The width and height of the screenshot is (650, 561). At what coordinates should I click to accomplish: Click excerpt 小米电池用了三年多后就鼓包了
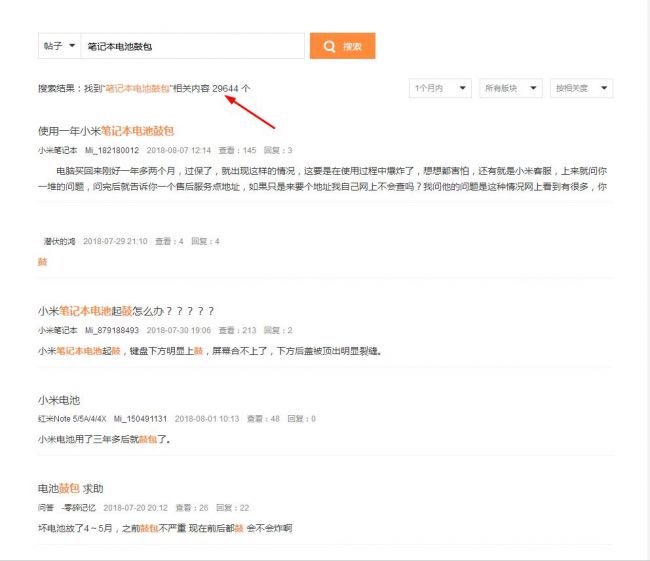104,439
